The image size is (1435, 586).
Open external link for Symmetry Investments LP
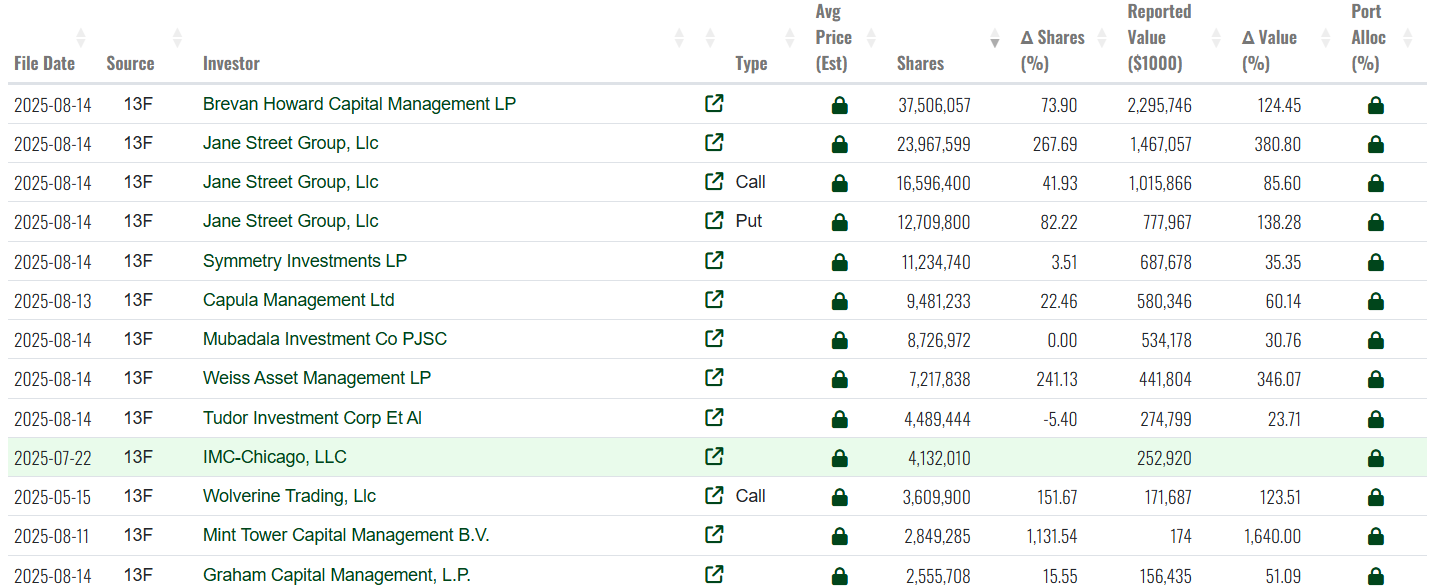714,260
